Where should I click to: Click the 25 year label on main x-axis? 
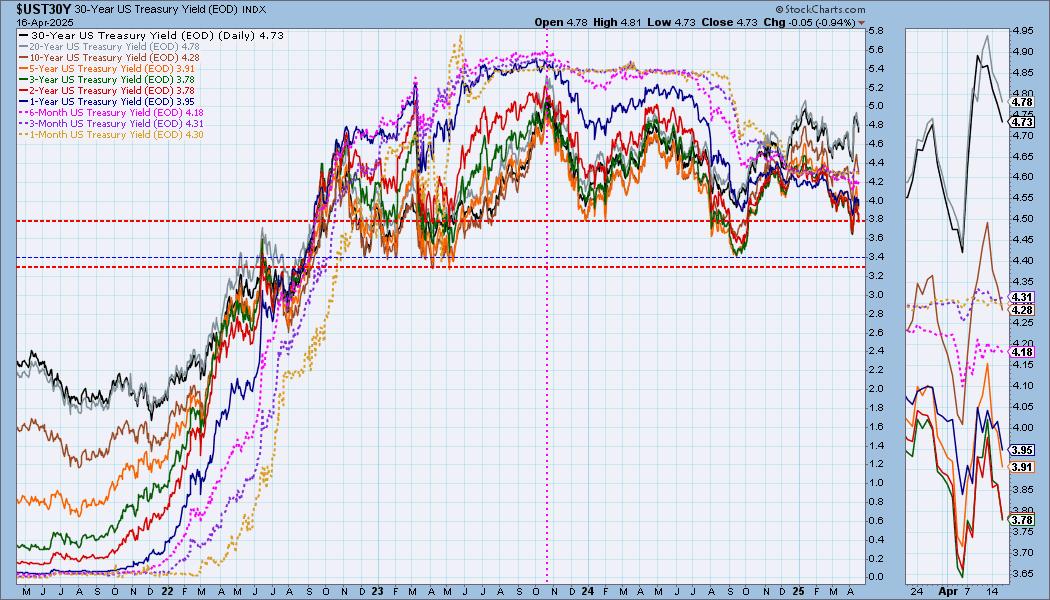[x=798, y=591]
